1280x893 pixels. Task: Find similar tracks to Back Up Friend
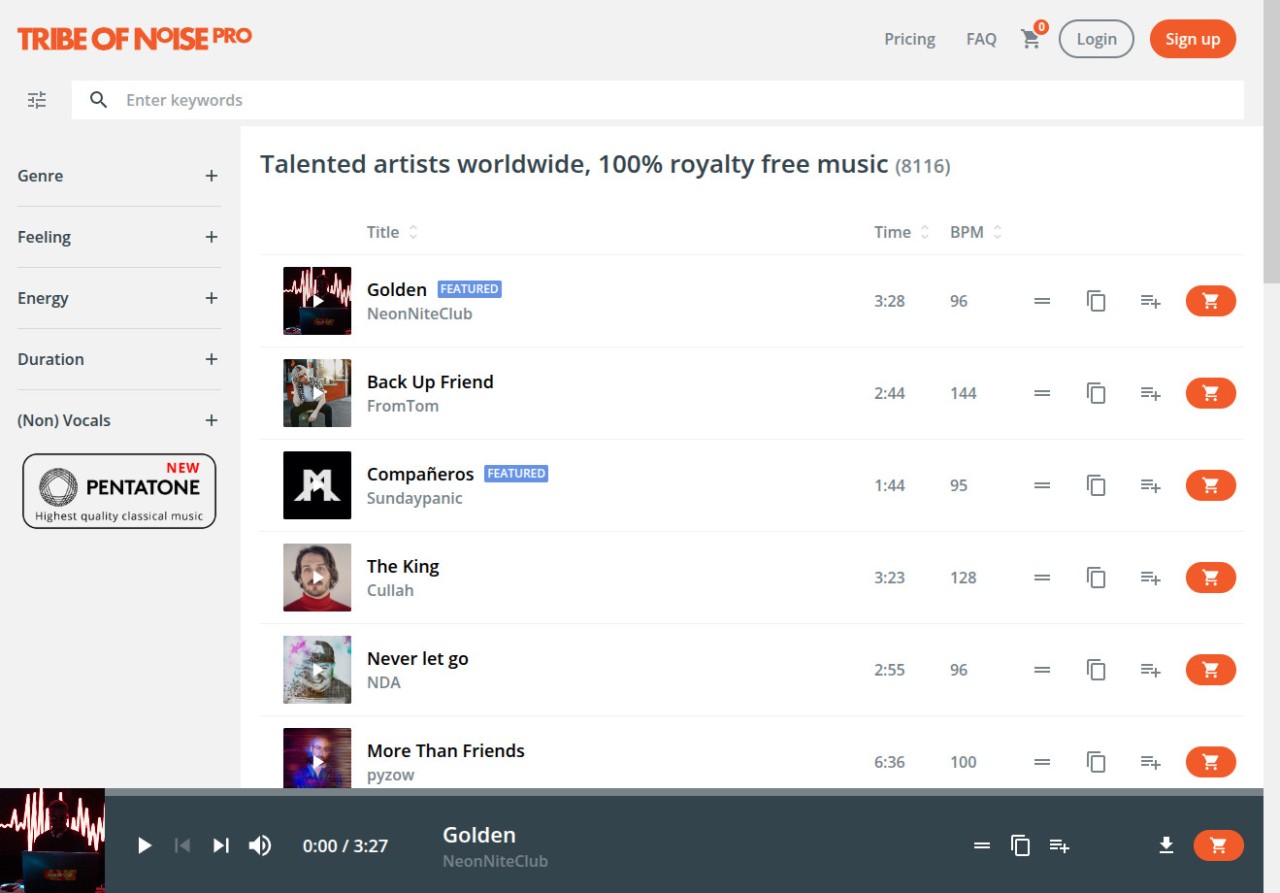1096,393
